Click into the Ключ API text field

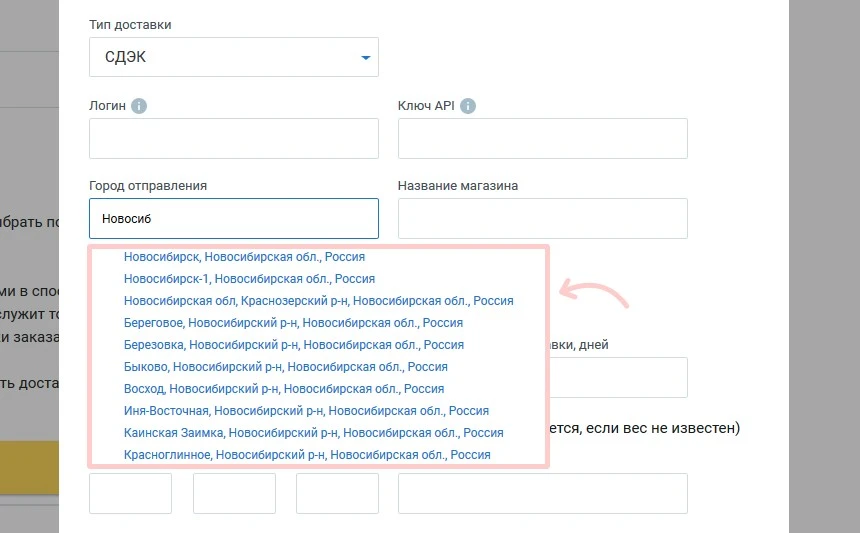pyautogui.click(x=542, y=138)
